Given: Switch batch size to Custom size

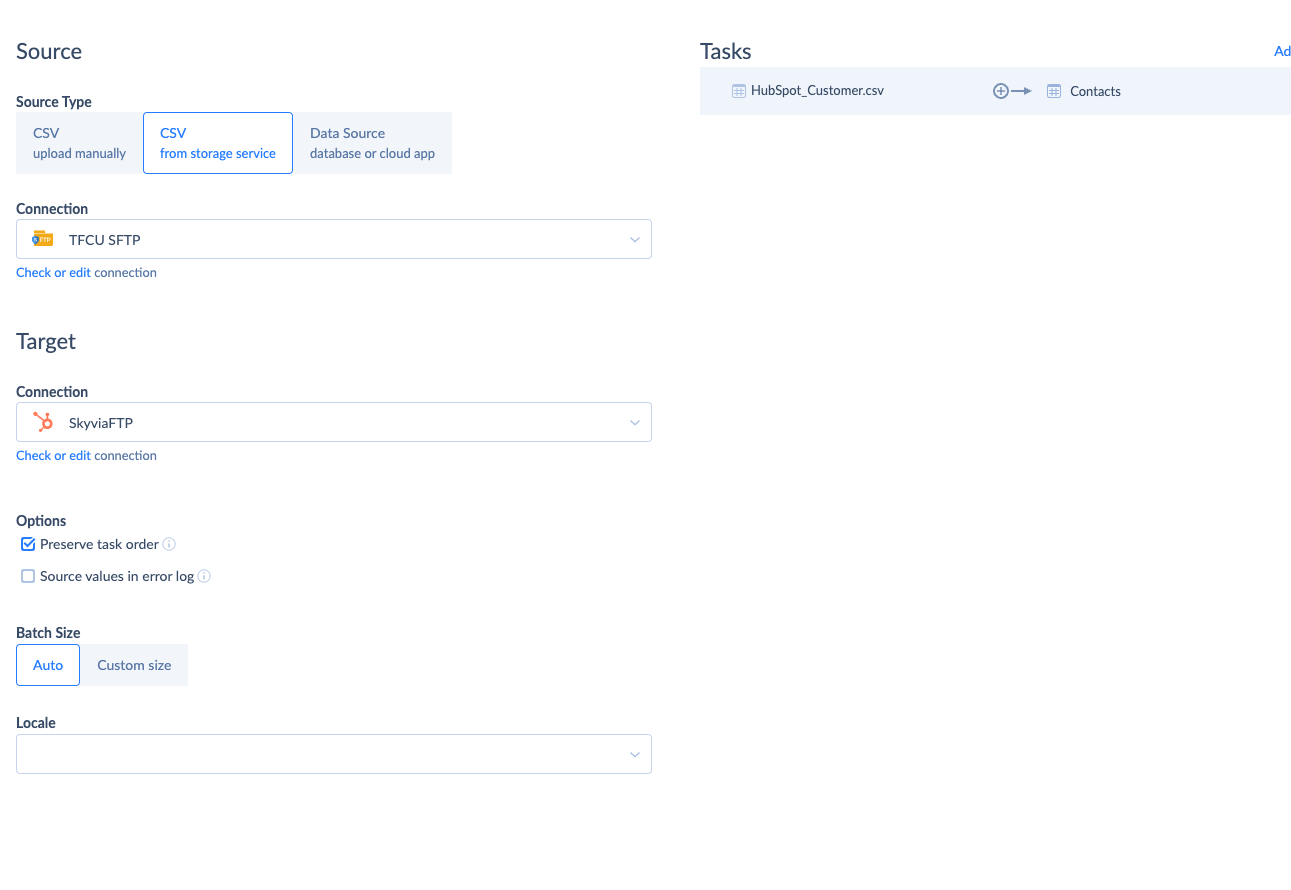Looking at the screenshot, I should [x=134, y=665].
